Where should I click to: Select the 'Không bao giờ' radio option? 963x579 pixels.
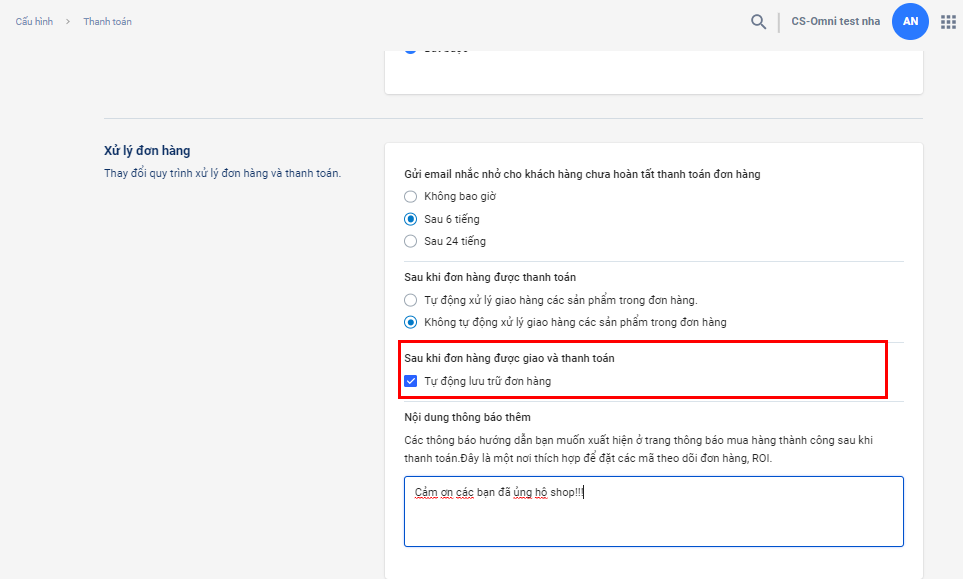pos(411,197)
